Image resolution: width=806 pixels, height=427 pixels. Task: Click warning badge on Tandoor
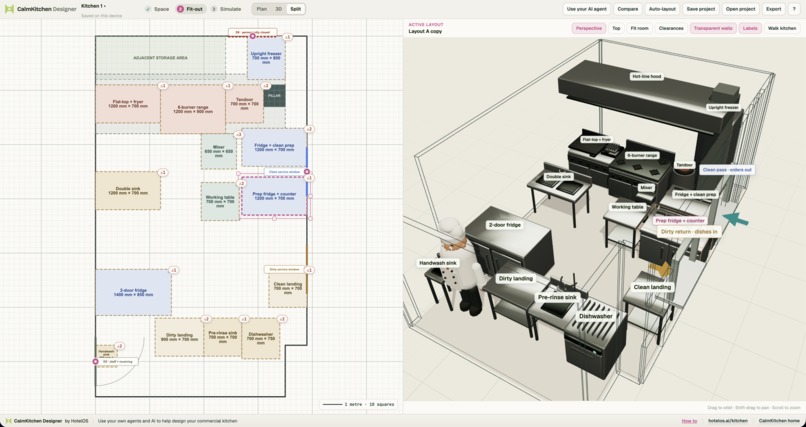point(266,86)
